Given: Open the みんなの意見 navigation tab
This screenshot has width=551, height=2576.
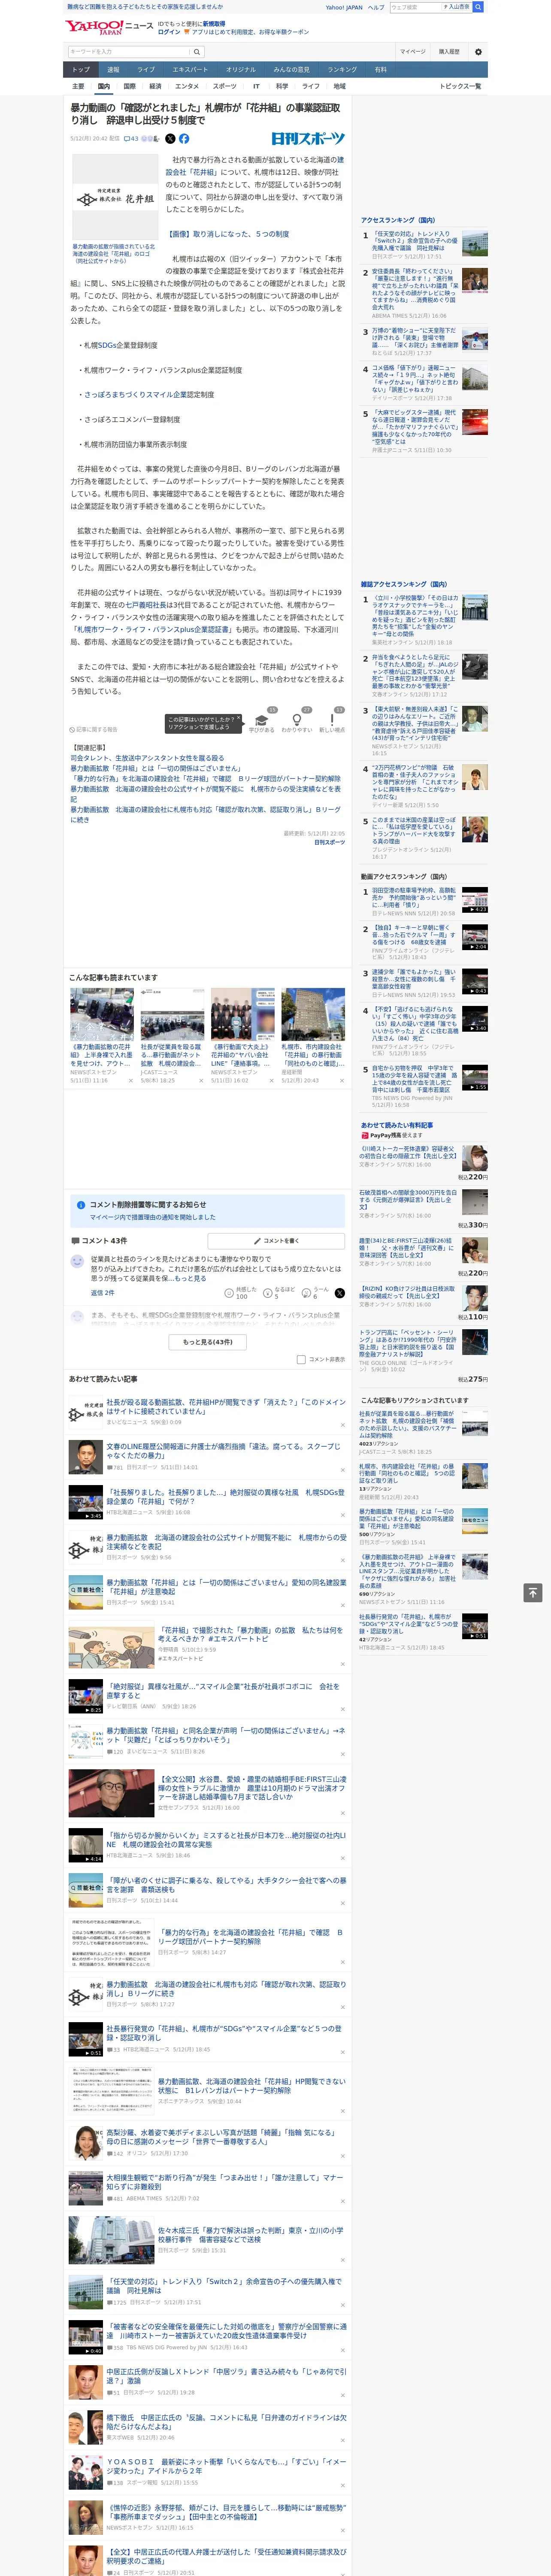Looking at the screenshot, I should tap(291, 69).
